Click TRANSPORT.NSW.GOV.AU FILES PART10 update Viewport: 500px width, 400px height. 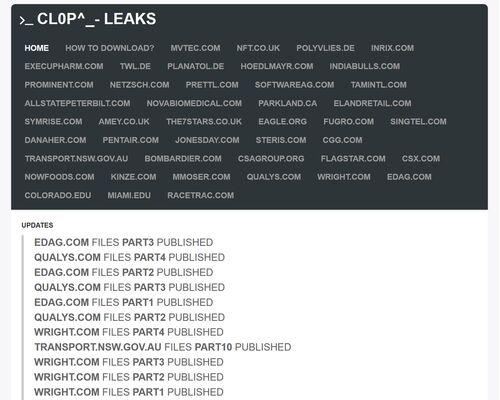pos(163,347)
